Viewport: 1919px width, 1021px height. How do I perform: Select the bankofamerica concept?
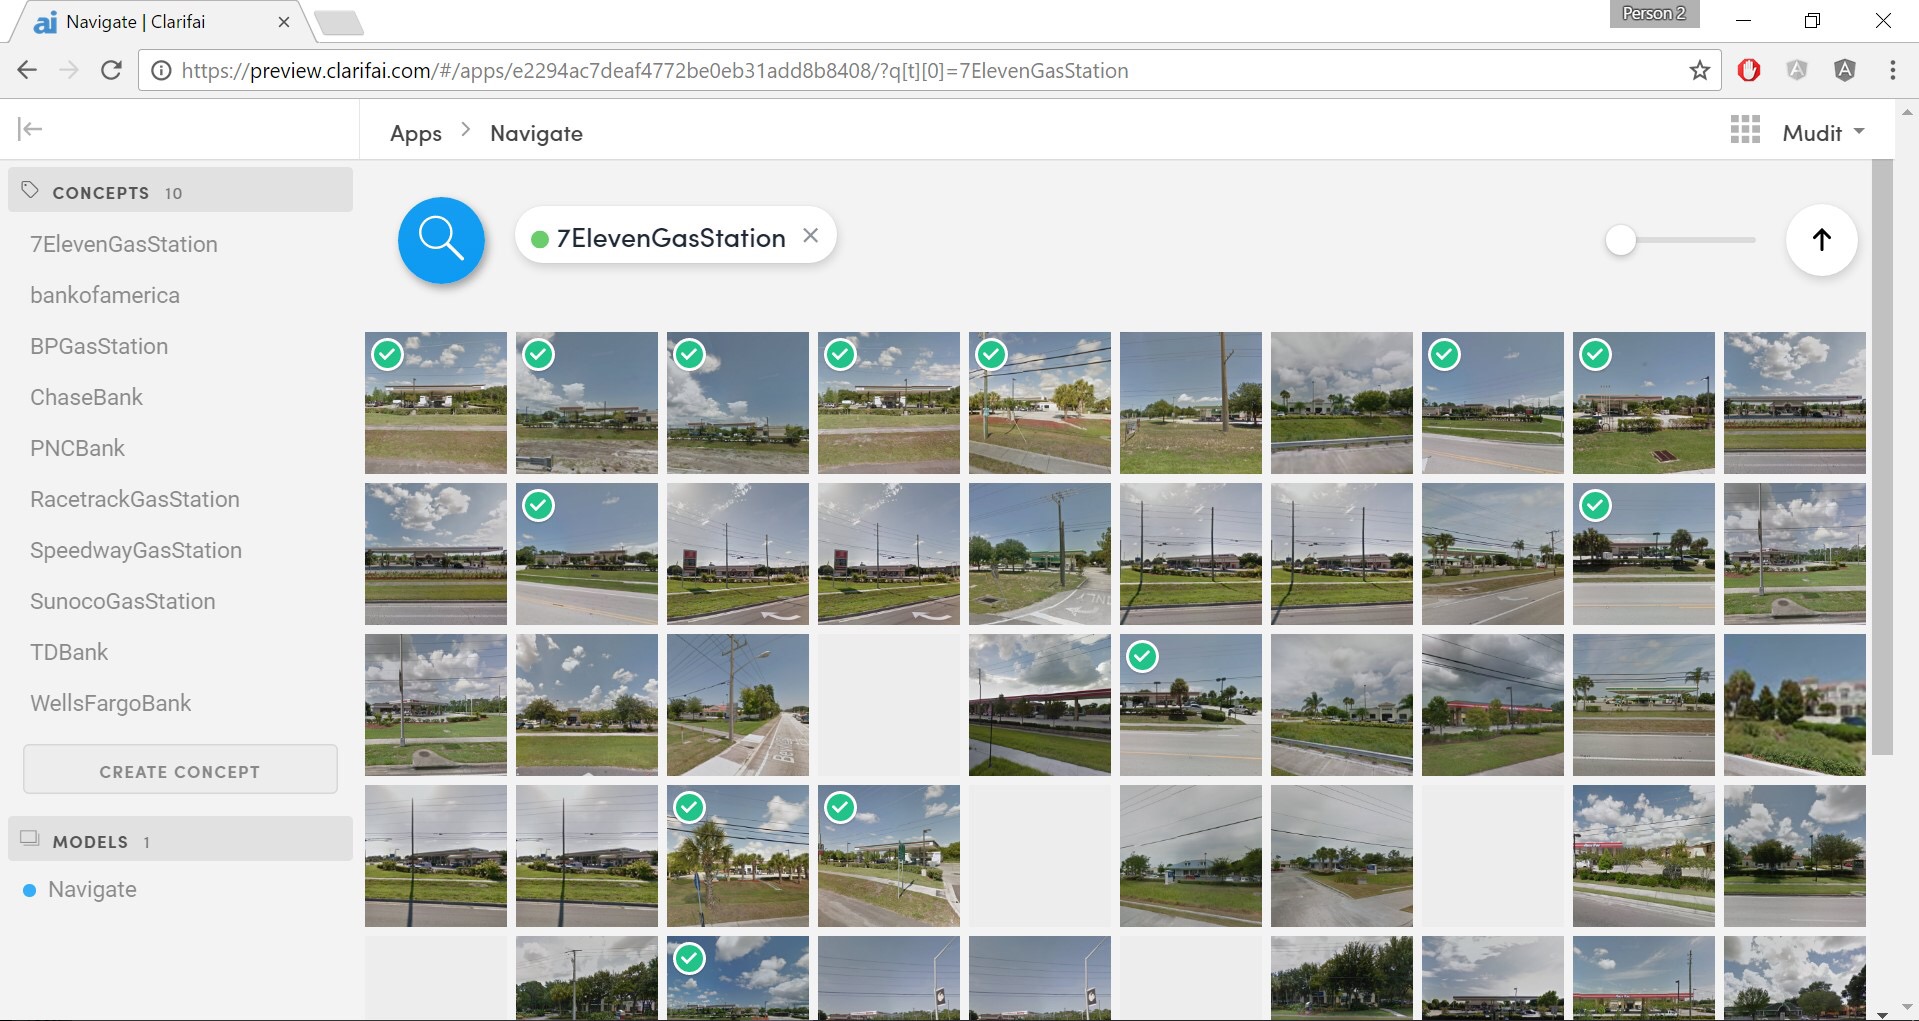[x=105, y=295]
